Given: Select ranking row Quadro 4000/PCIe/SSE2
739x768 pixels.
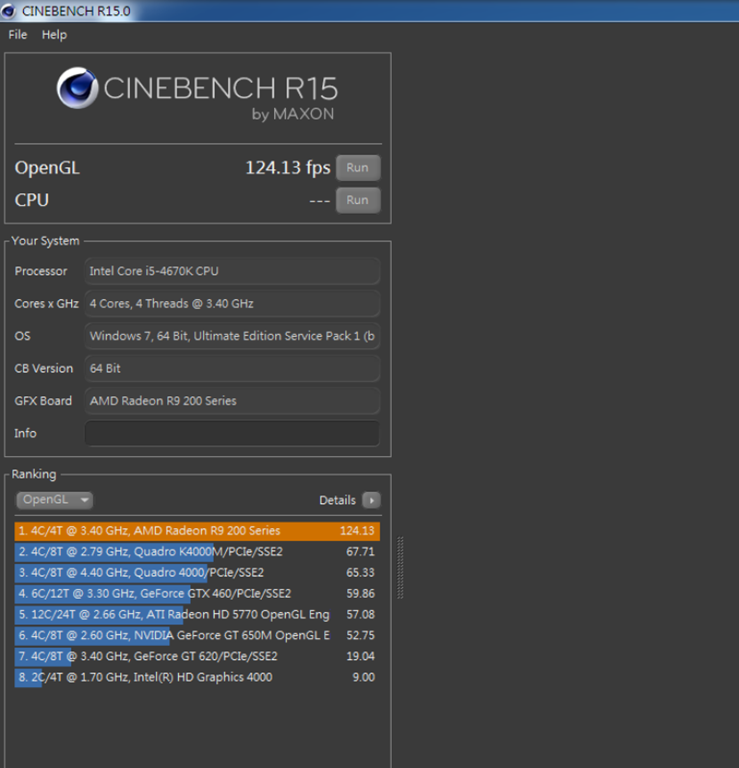Looking at the screenshot, I should coord(197,573).
